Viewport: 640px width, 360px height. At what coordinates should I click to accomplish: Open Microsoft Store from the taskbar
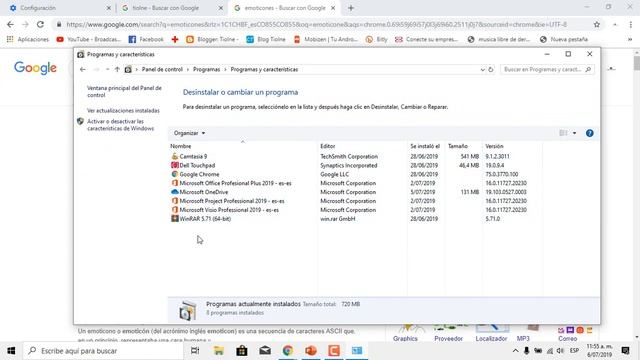tap(242, 351)
